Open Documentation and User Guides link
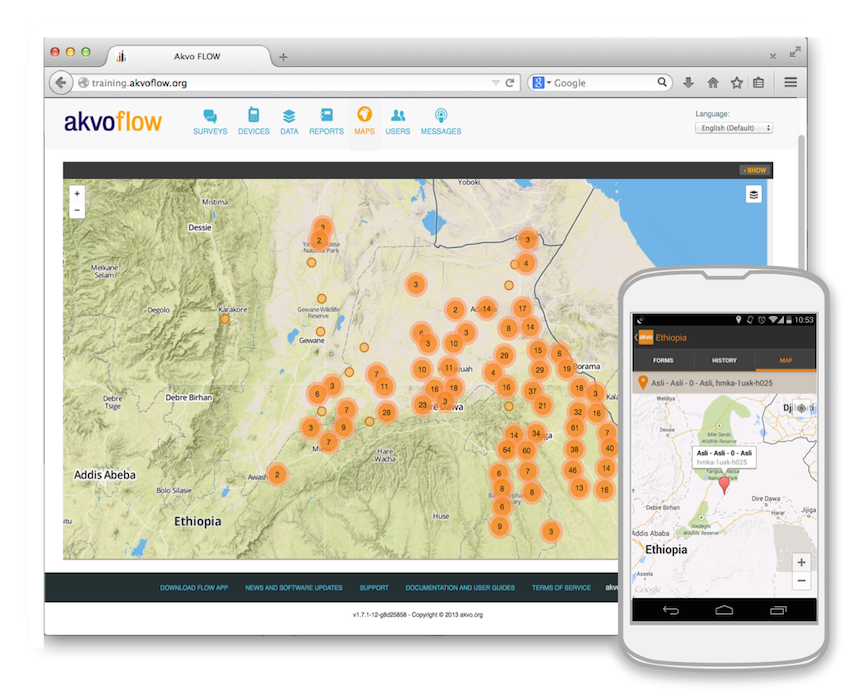The height and width of the screenshot is (697, 850). 460,588
